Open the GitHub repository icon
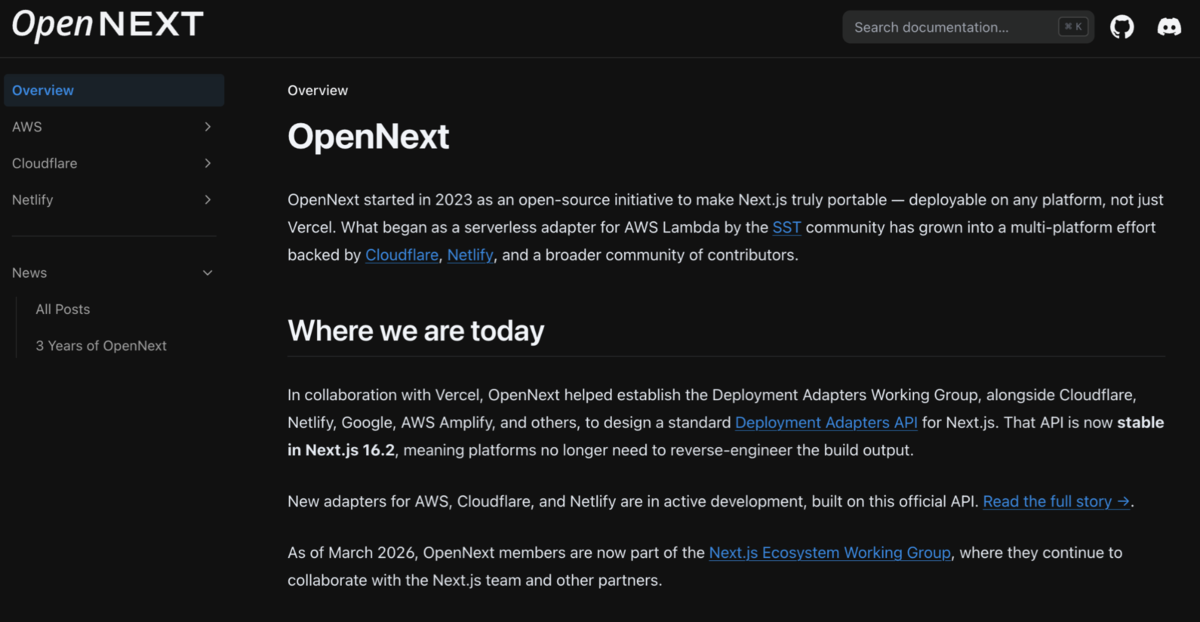1200x622 pixels. coord(1122,27)
